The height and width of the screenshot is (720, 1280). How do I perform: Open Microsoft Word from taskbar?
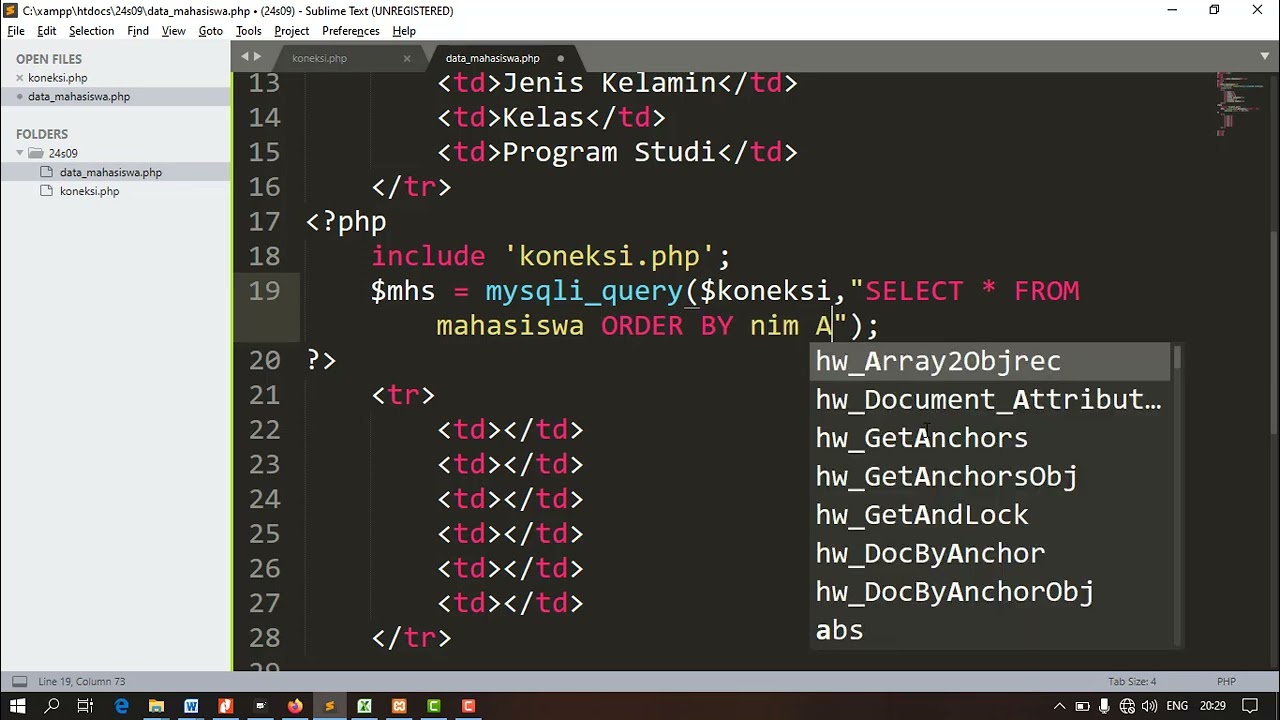[191, 706]
